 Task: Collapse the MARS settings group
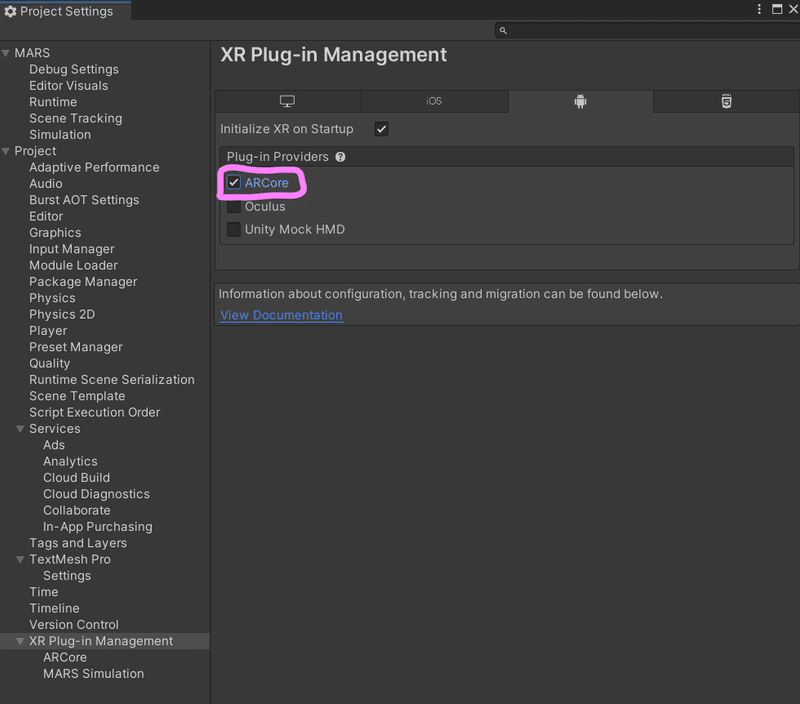coord(6,53)
